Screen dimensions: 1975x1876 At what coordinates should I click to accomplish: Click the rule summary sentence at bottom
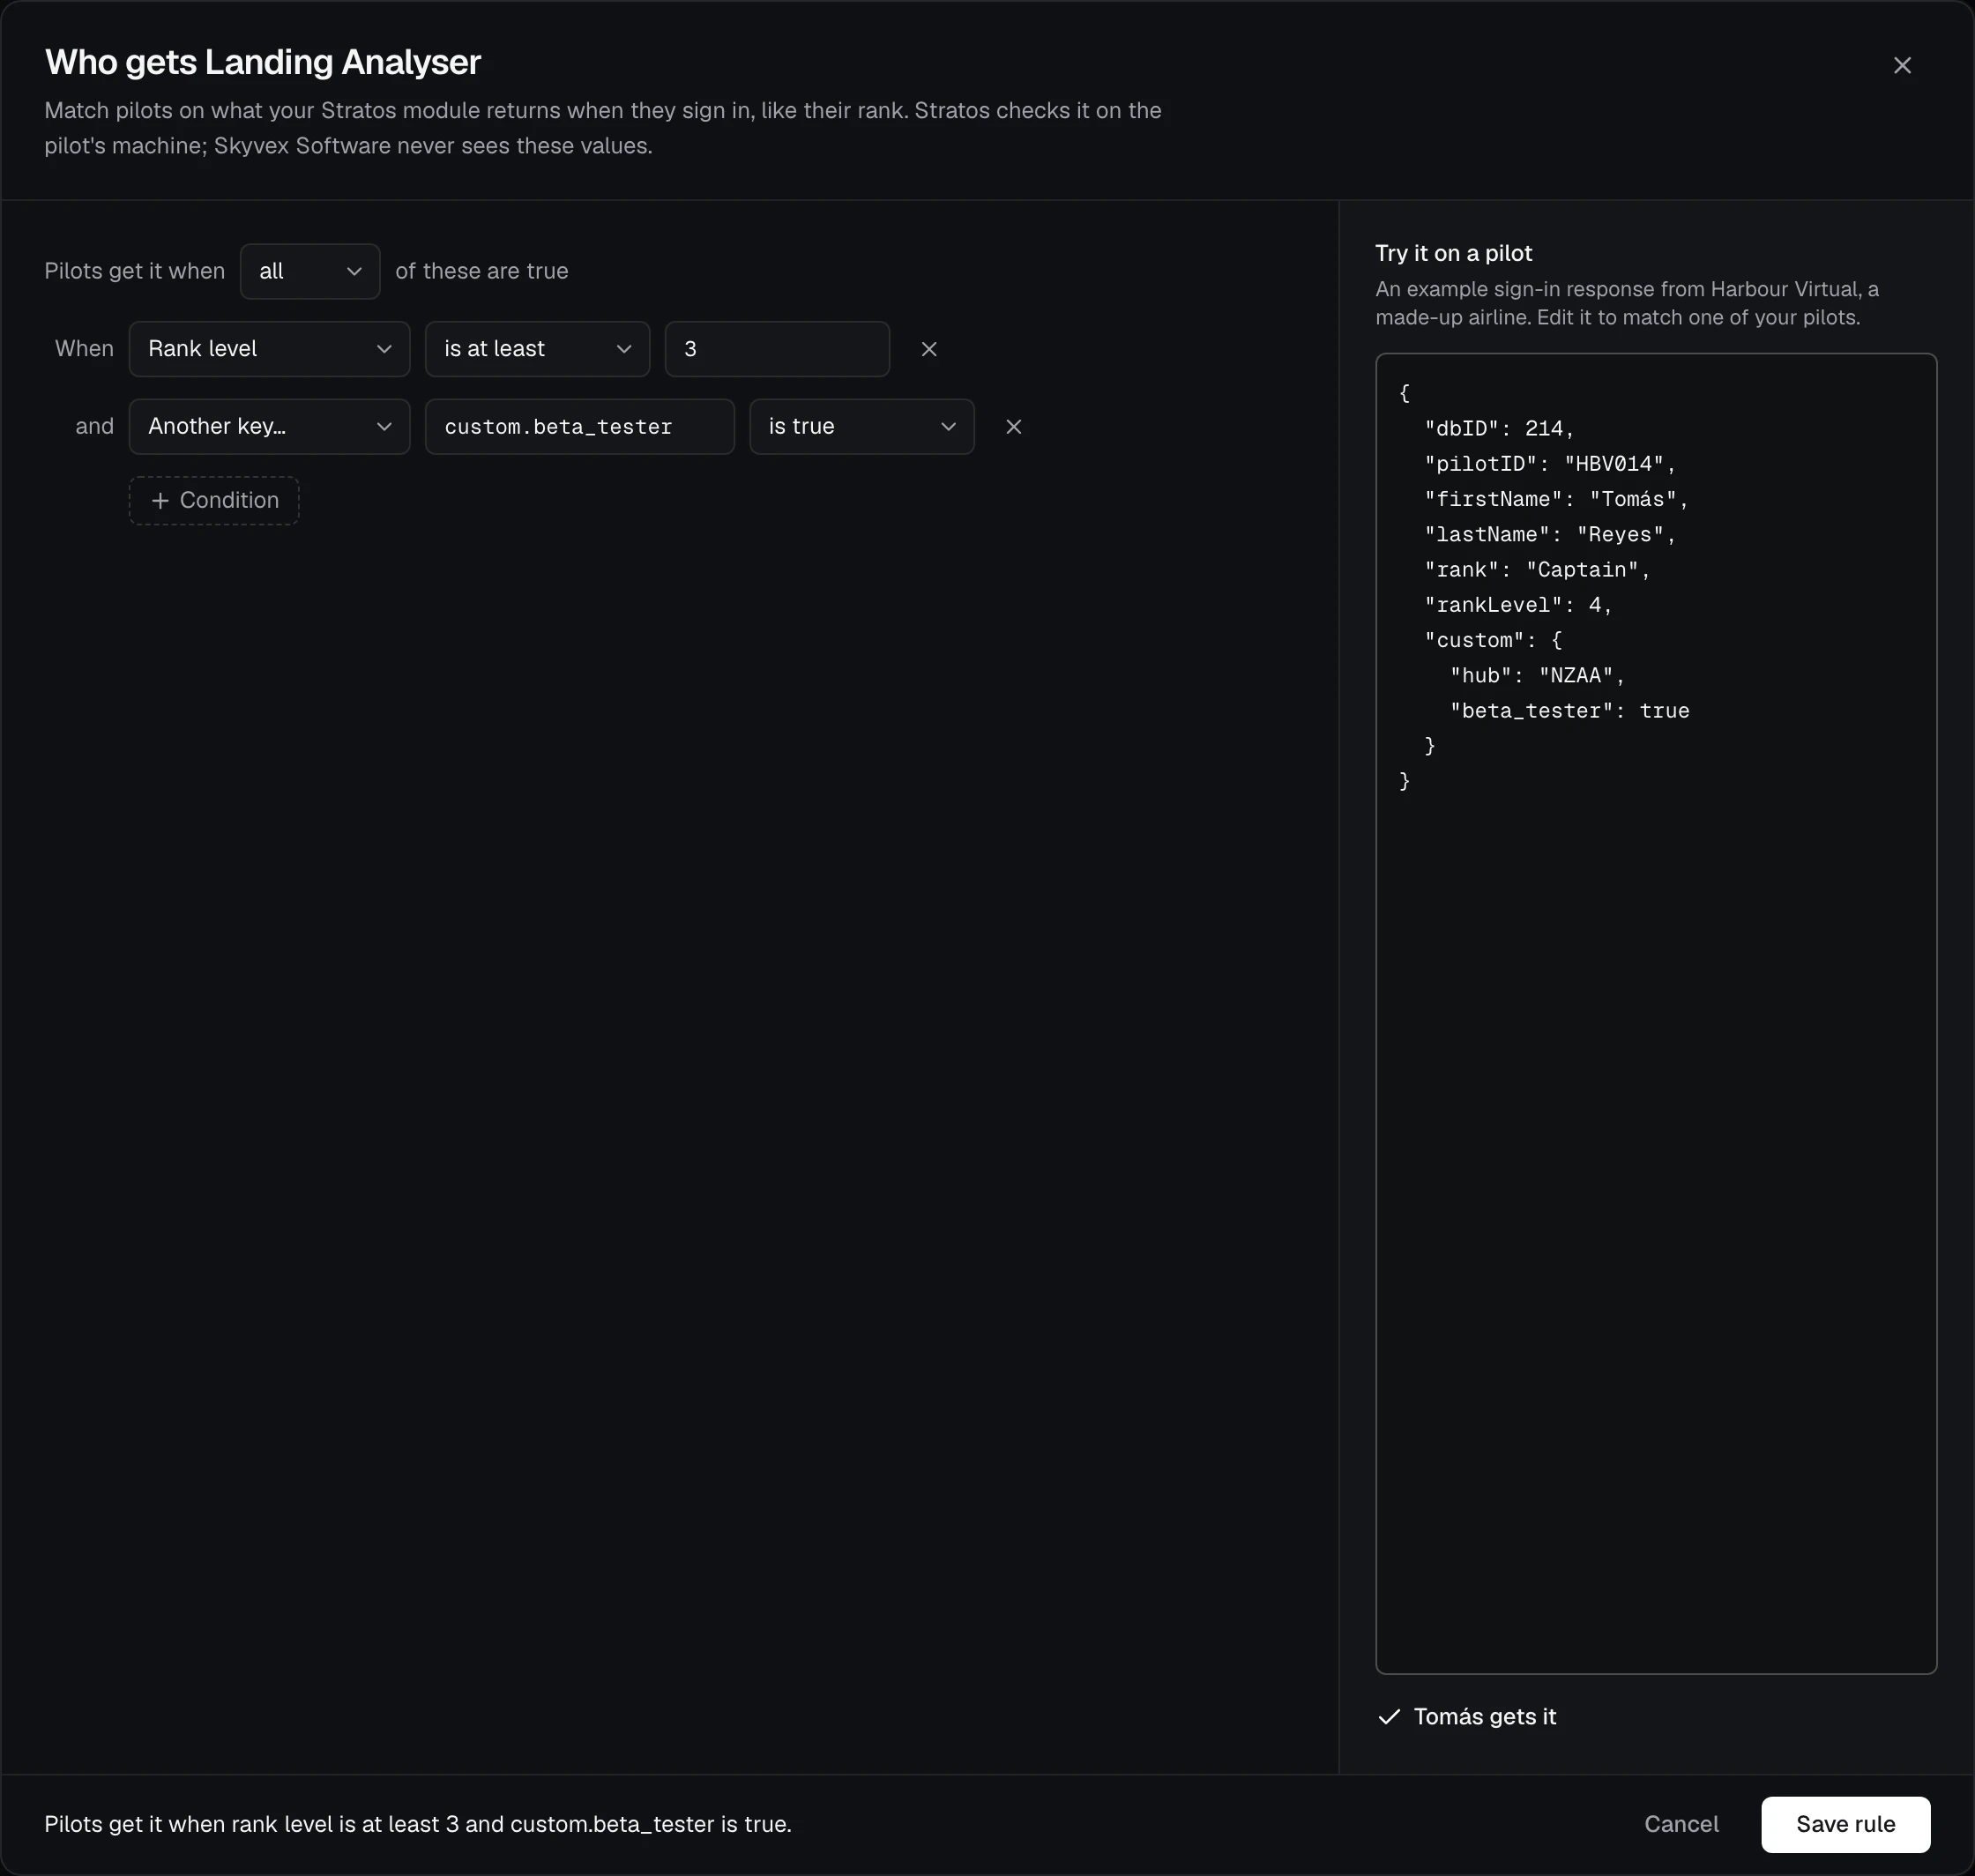click(x=418, y=1824)
